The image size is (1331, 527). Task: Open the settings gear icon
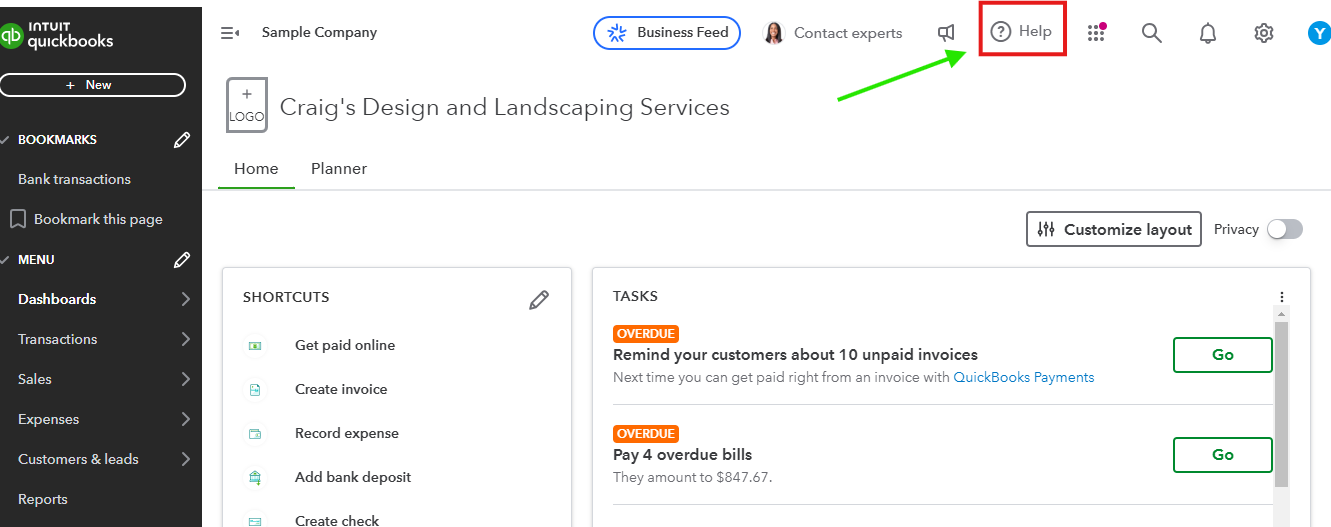tap(1264, 33)
